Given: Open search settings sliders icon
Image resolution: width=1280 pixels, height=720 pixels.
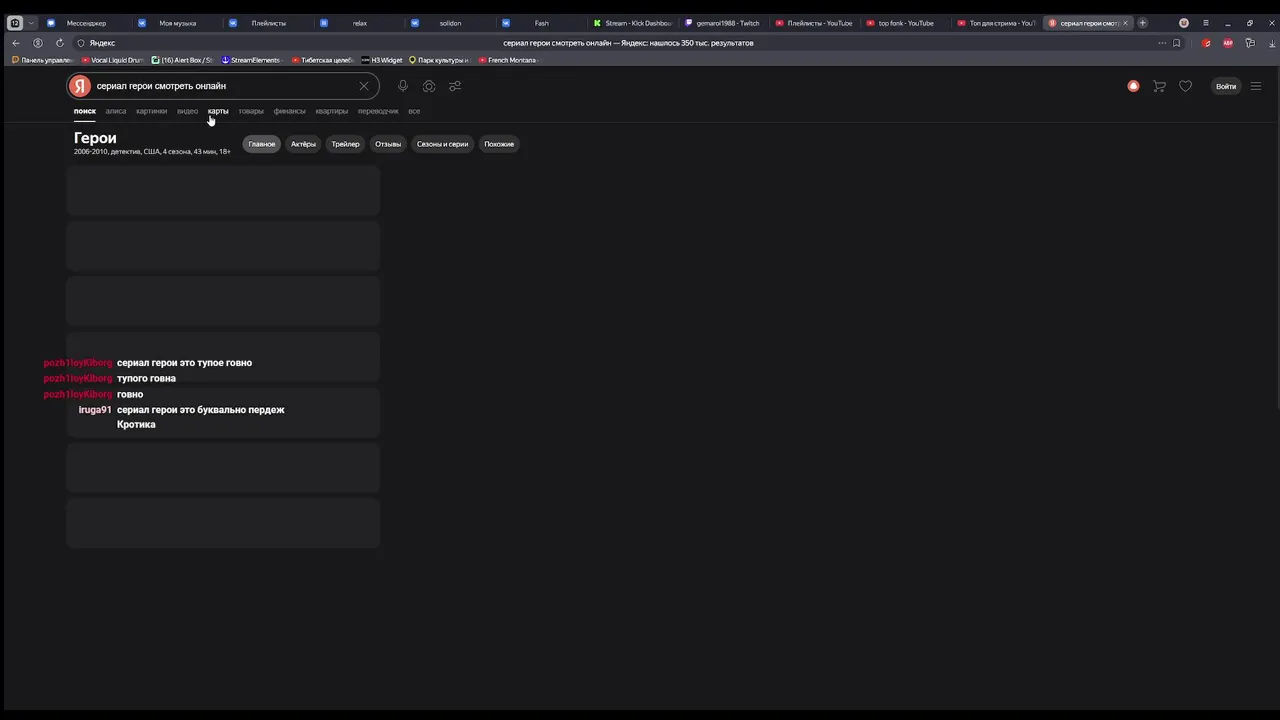Looking at the screenshot, I should [x=455, y=86].
